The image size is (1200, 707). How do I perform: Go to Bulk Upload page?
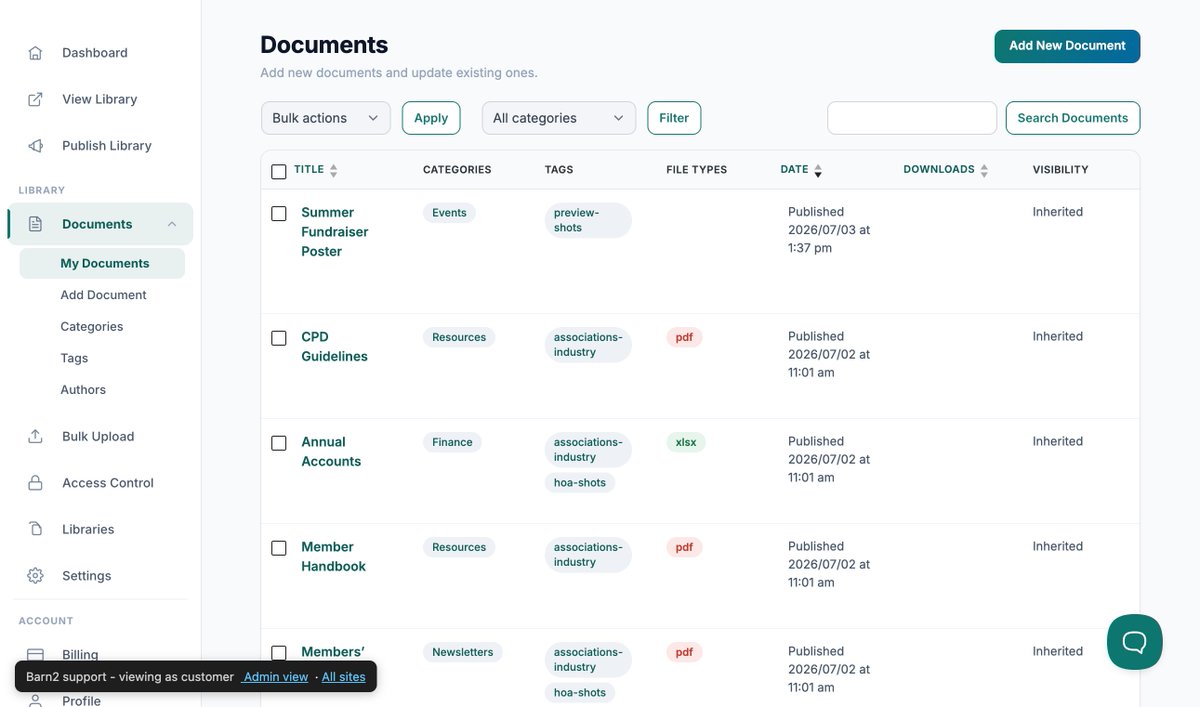coord(100,437)
